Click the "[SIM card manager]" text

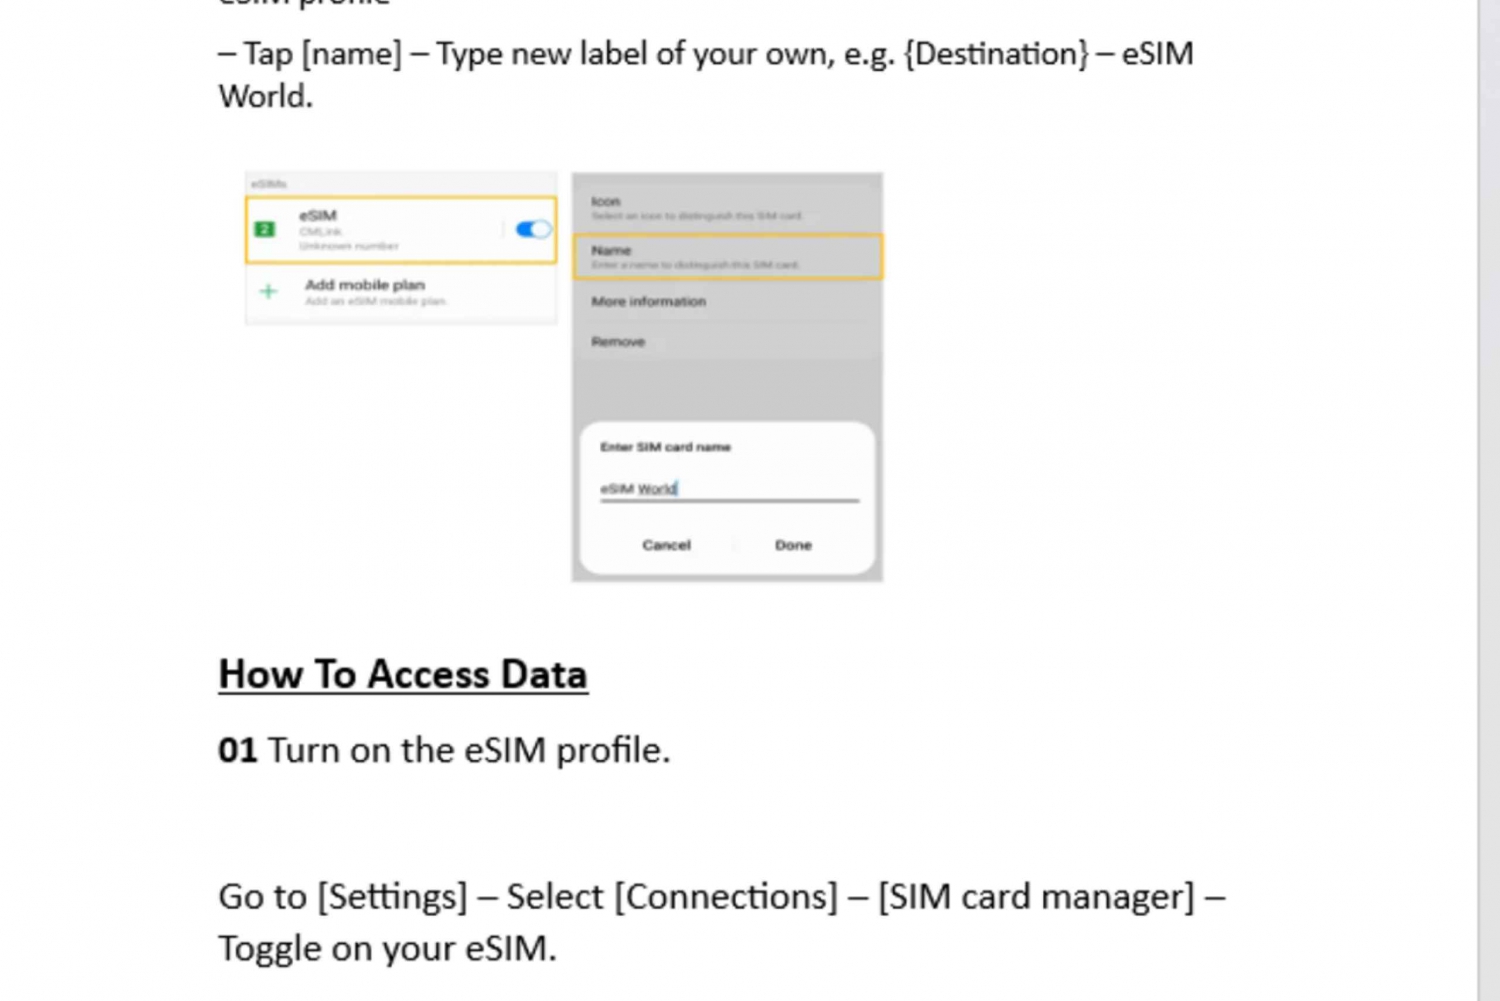(1036, 897)
